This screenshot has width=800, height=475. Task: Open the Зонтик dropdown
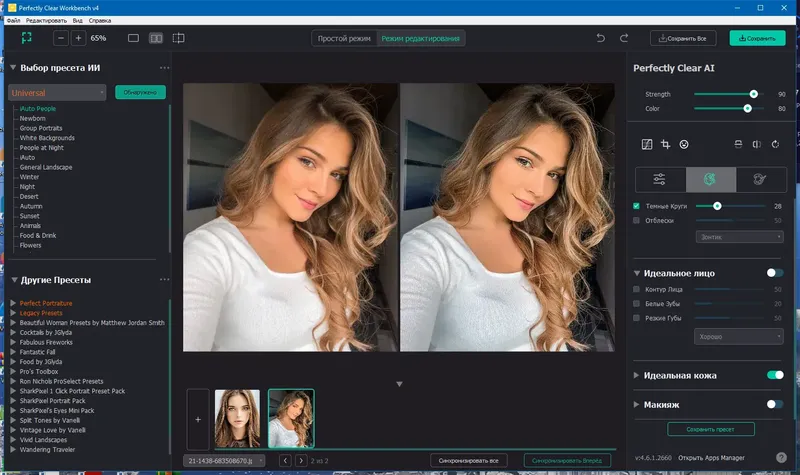tap(739, 237)
